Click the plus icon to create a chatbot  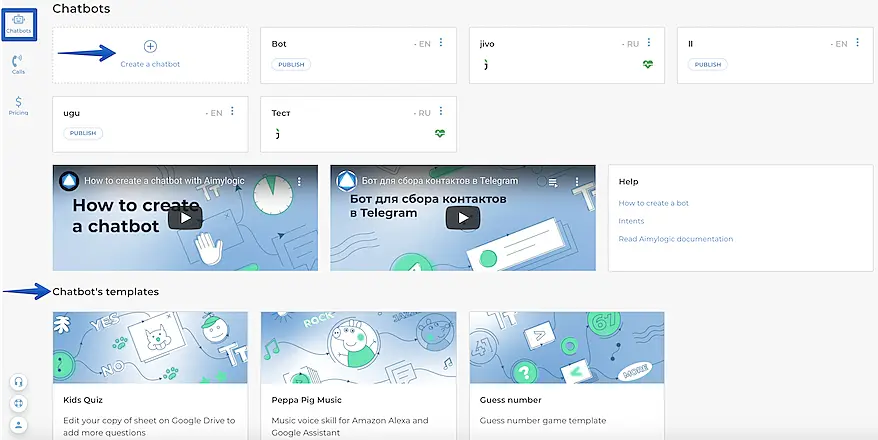[150, 46]
